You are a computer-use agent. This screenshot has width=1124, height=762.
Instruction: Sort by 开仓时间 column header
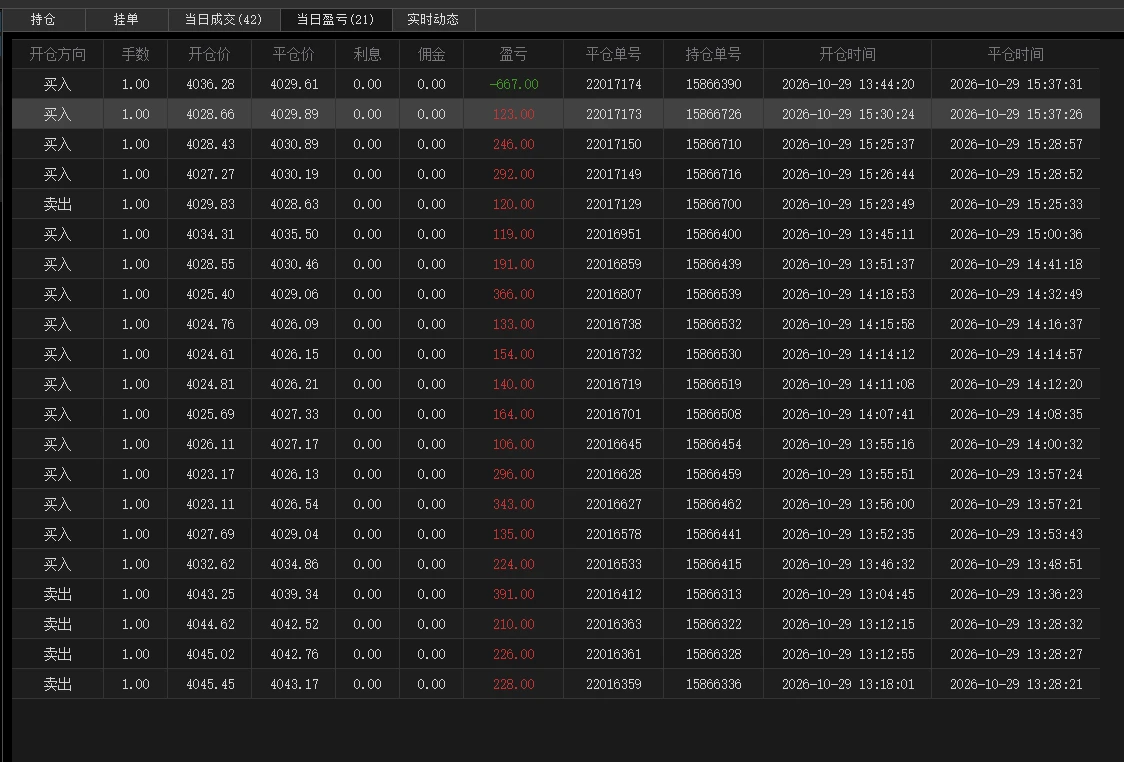[x=847, y=54]
